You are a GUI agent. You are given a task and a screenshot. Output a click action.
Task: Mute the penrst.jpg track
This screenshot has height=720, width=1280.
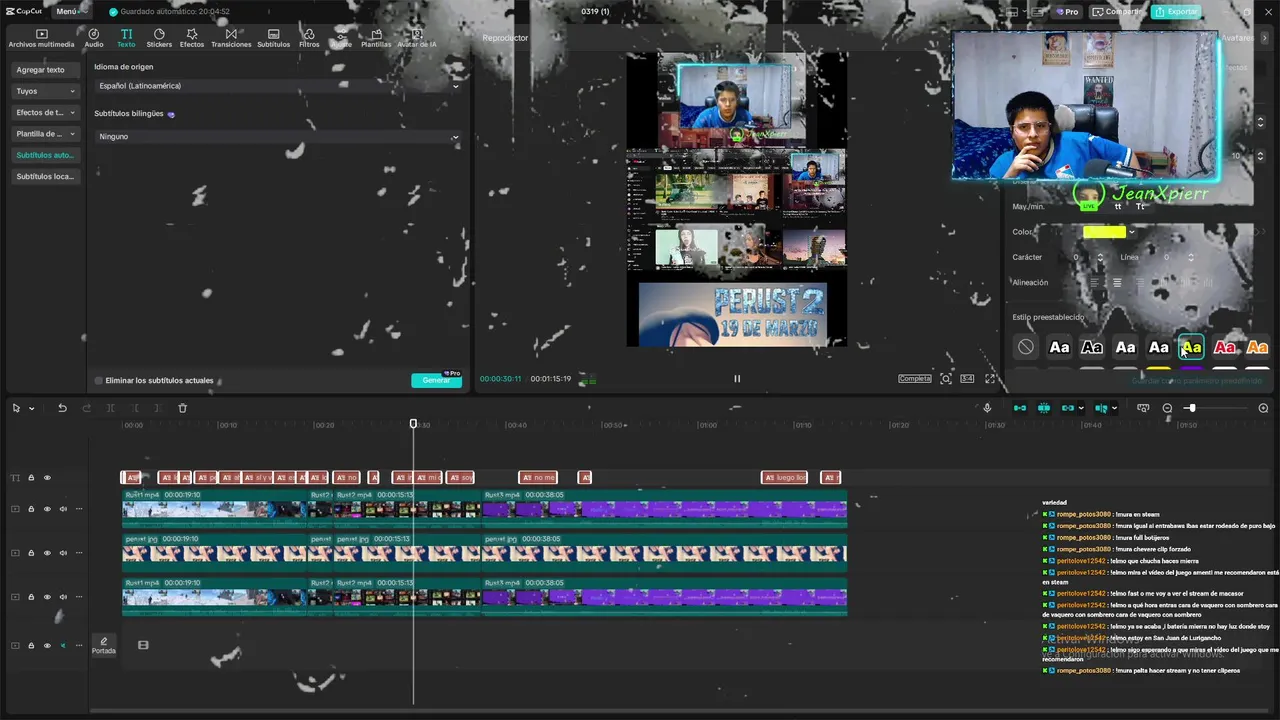point(63,553)
